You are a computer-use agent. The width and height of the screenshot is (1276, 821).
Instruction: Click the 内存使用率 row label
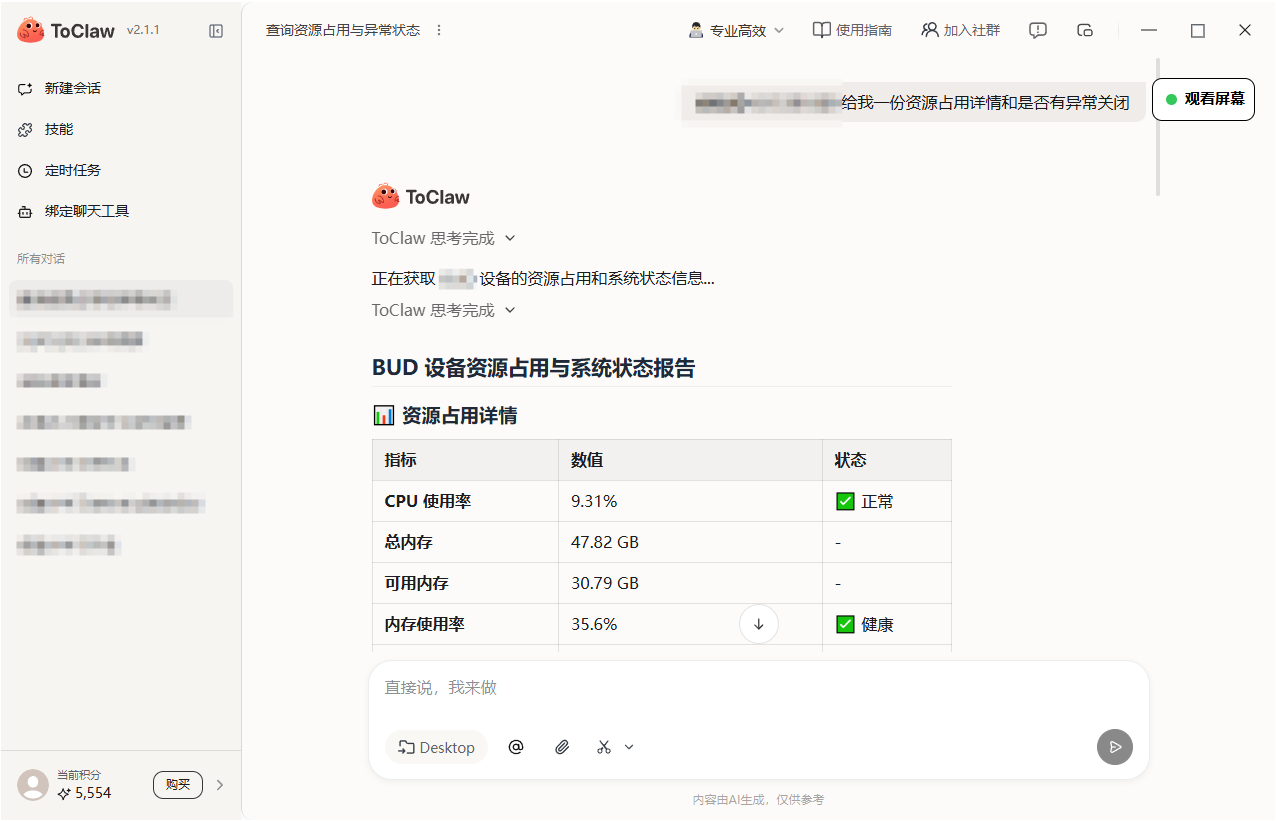point(425,624)
